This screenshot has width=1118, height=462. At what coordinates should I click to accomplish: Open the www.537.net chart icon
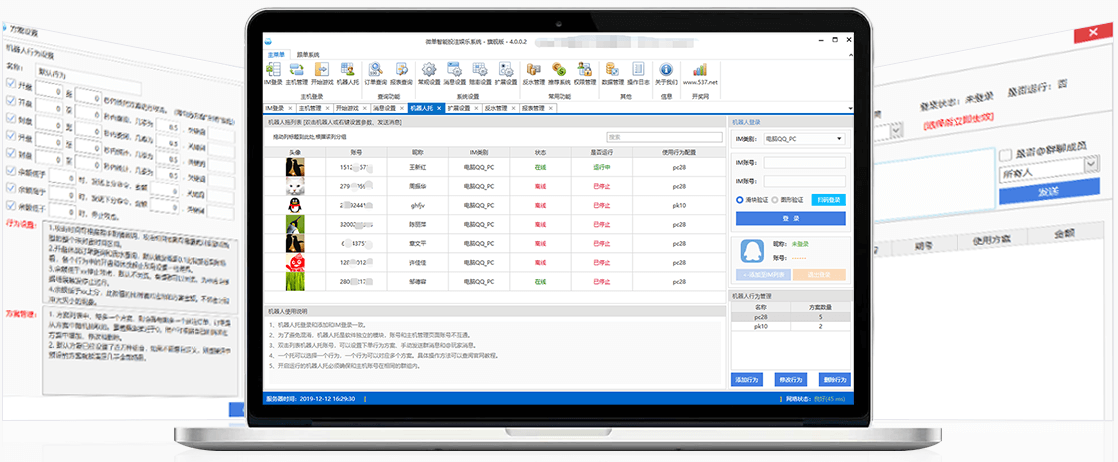(701, 71)
